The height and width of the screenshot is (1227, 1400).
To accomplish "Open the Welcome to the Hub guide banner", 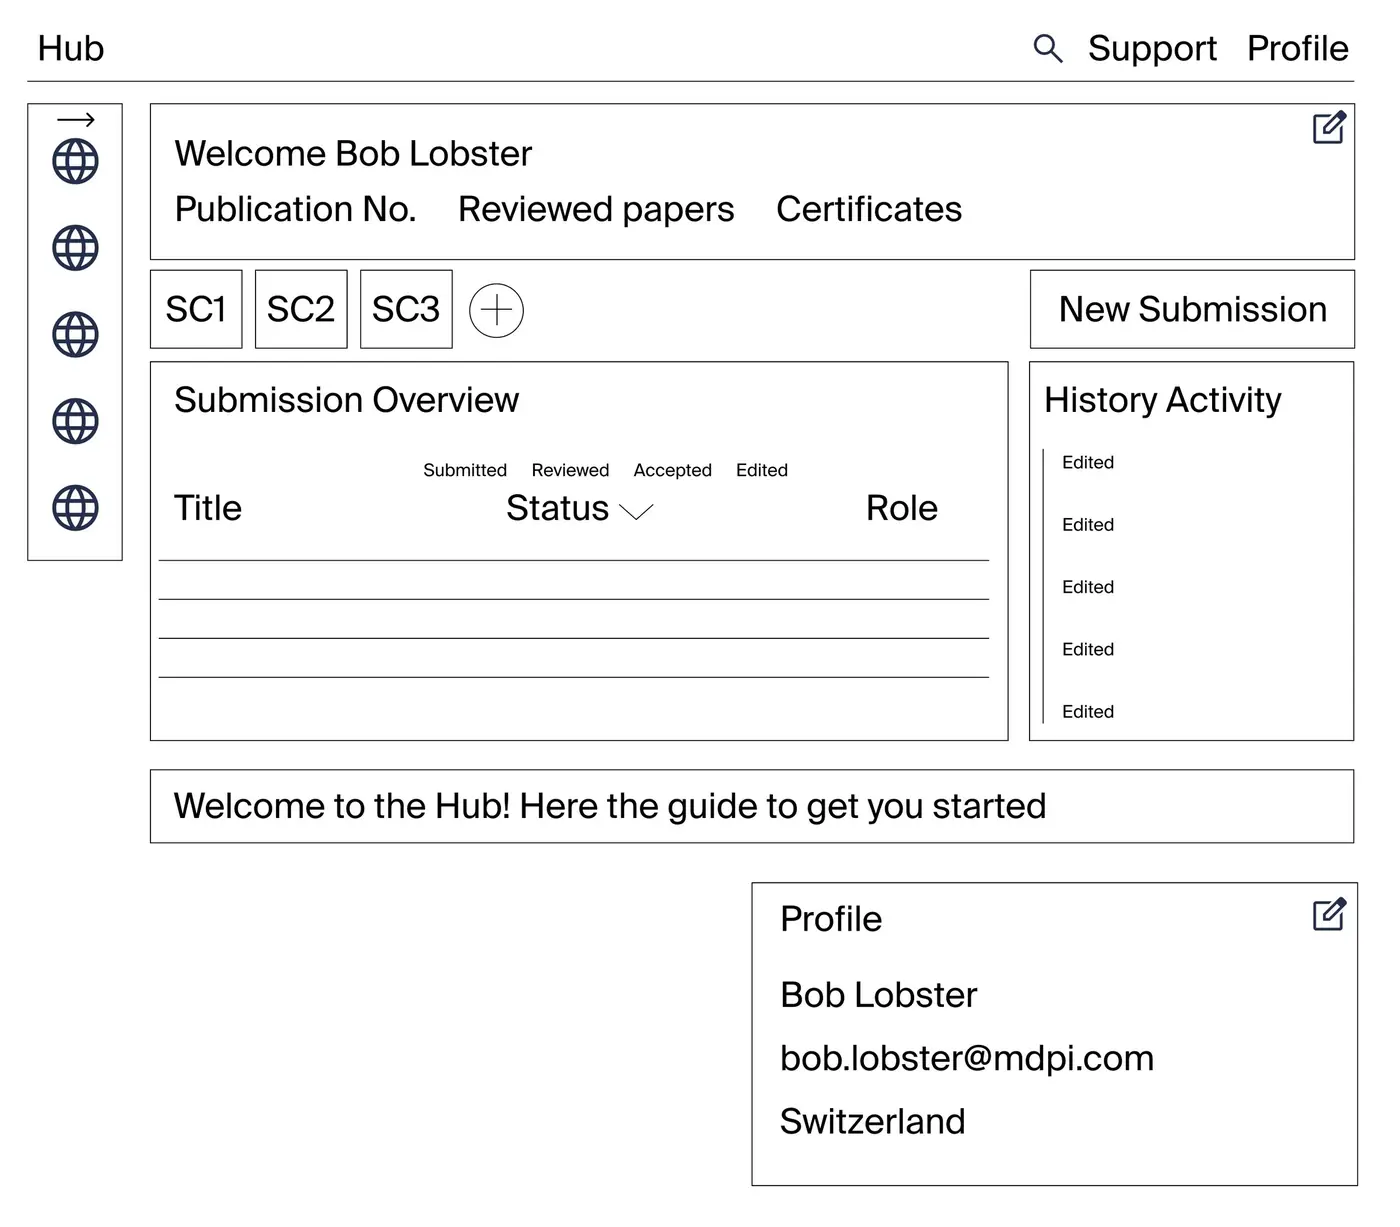I will [752, 806].
